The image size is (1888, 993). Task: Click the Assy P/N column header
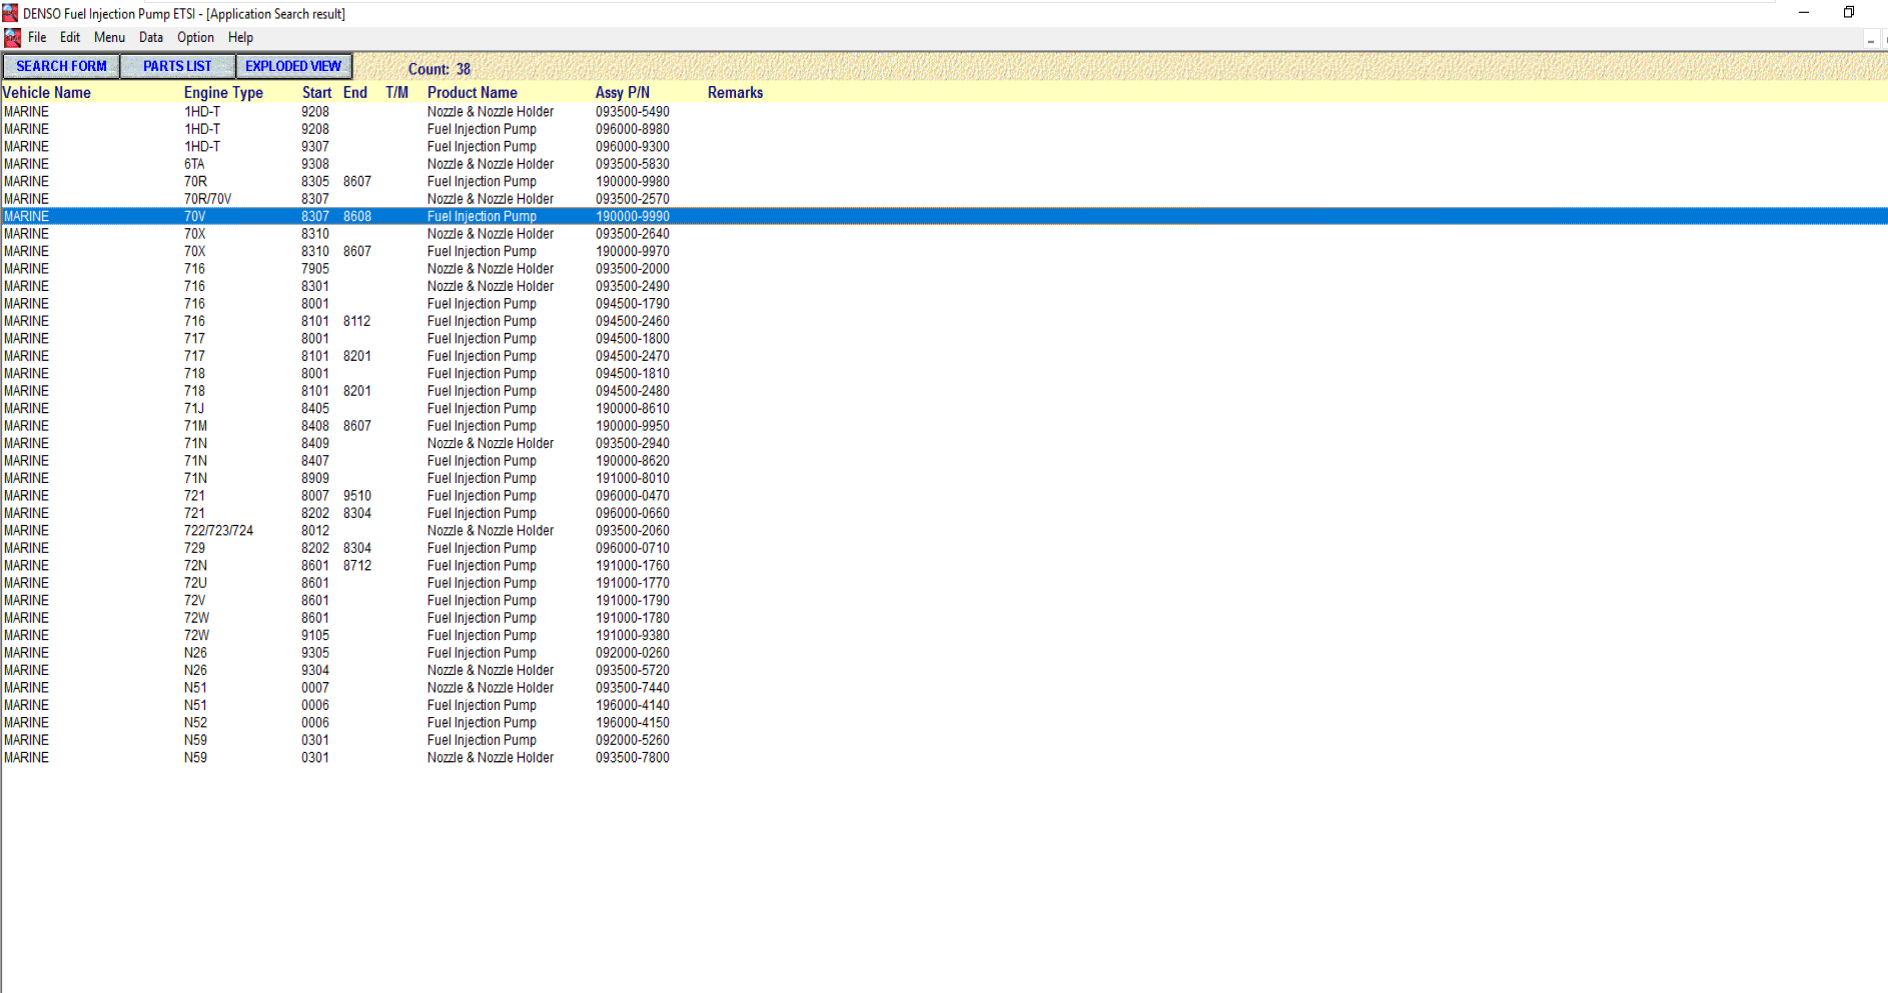pyautogui.click(x=622, y=93)
